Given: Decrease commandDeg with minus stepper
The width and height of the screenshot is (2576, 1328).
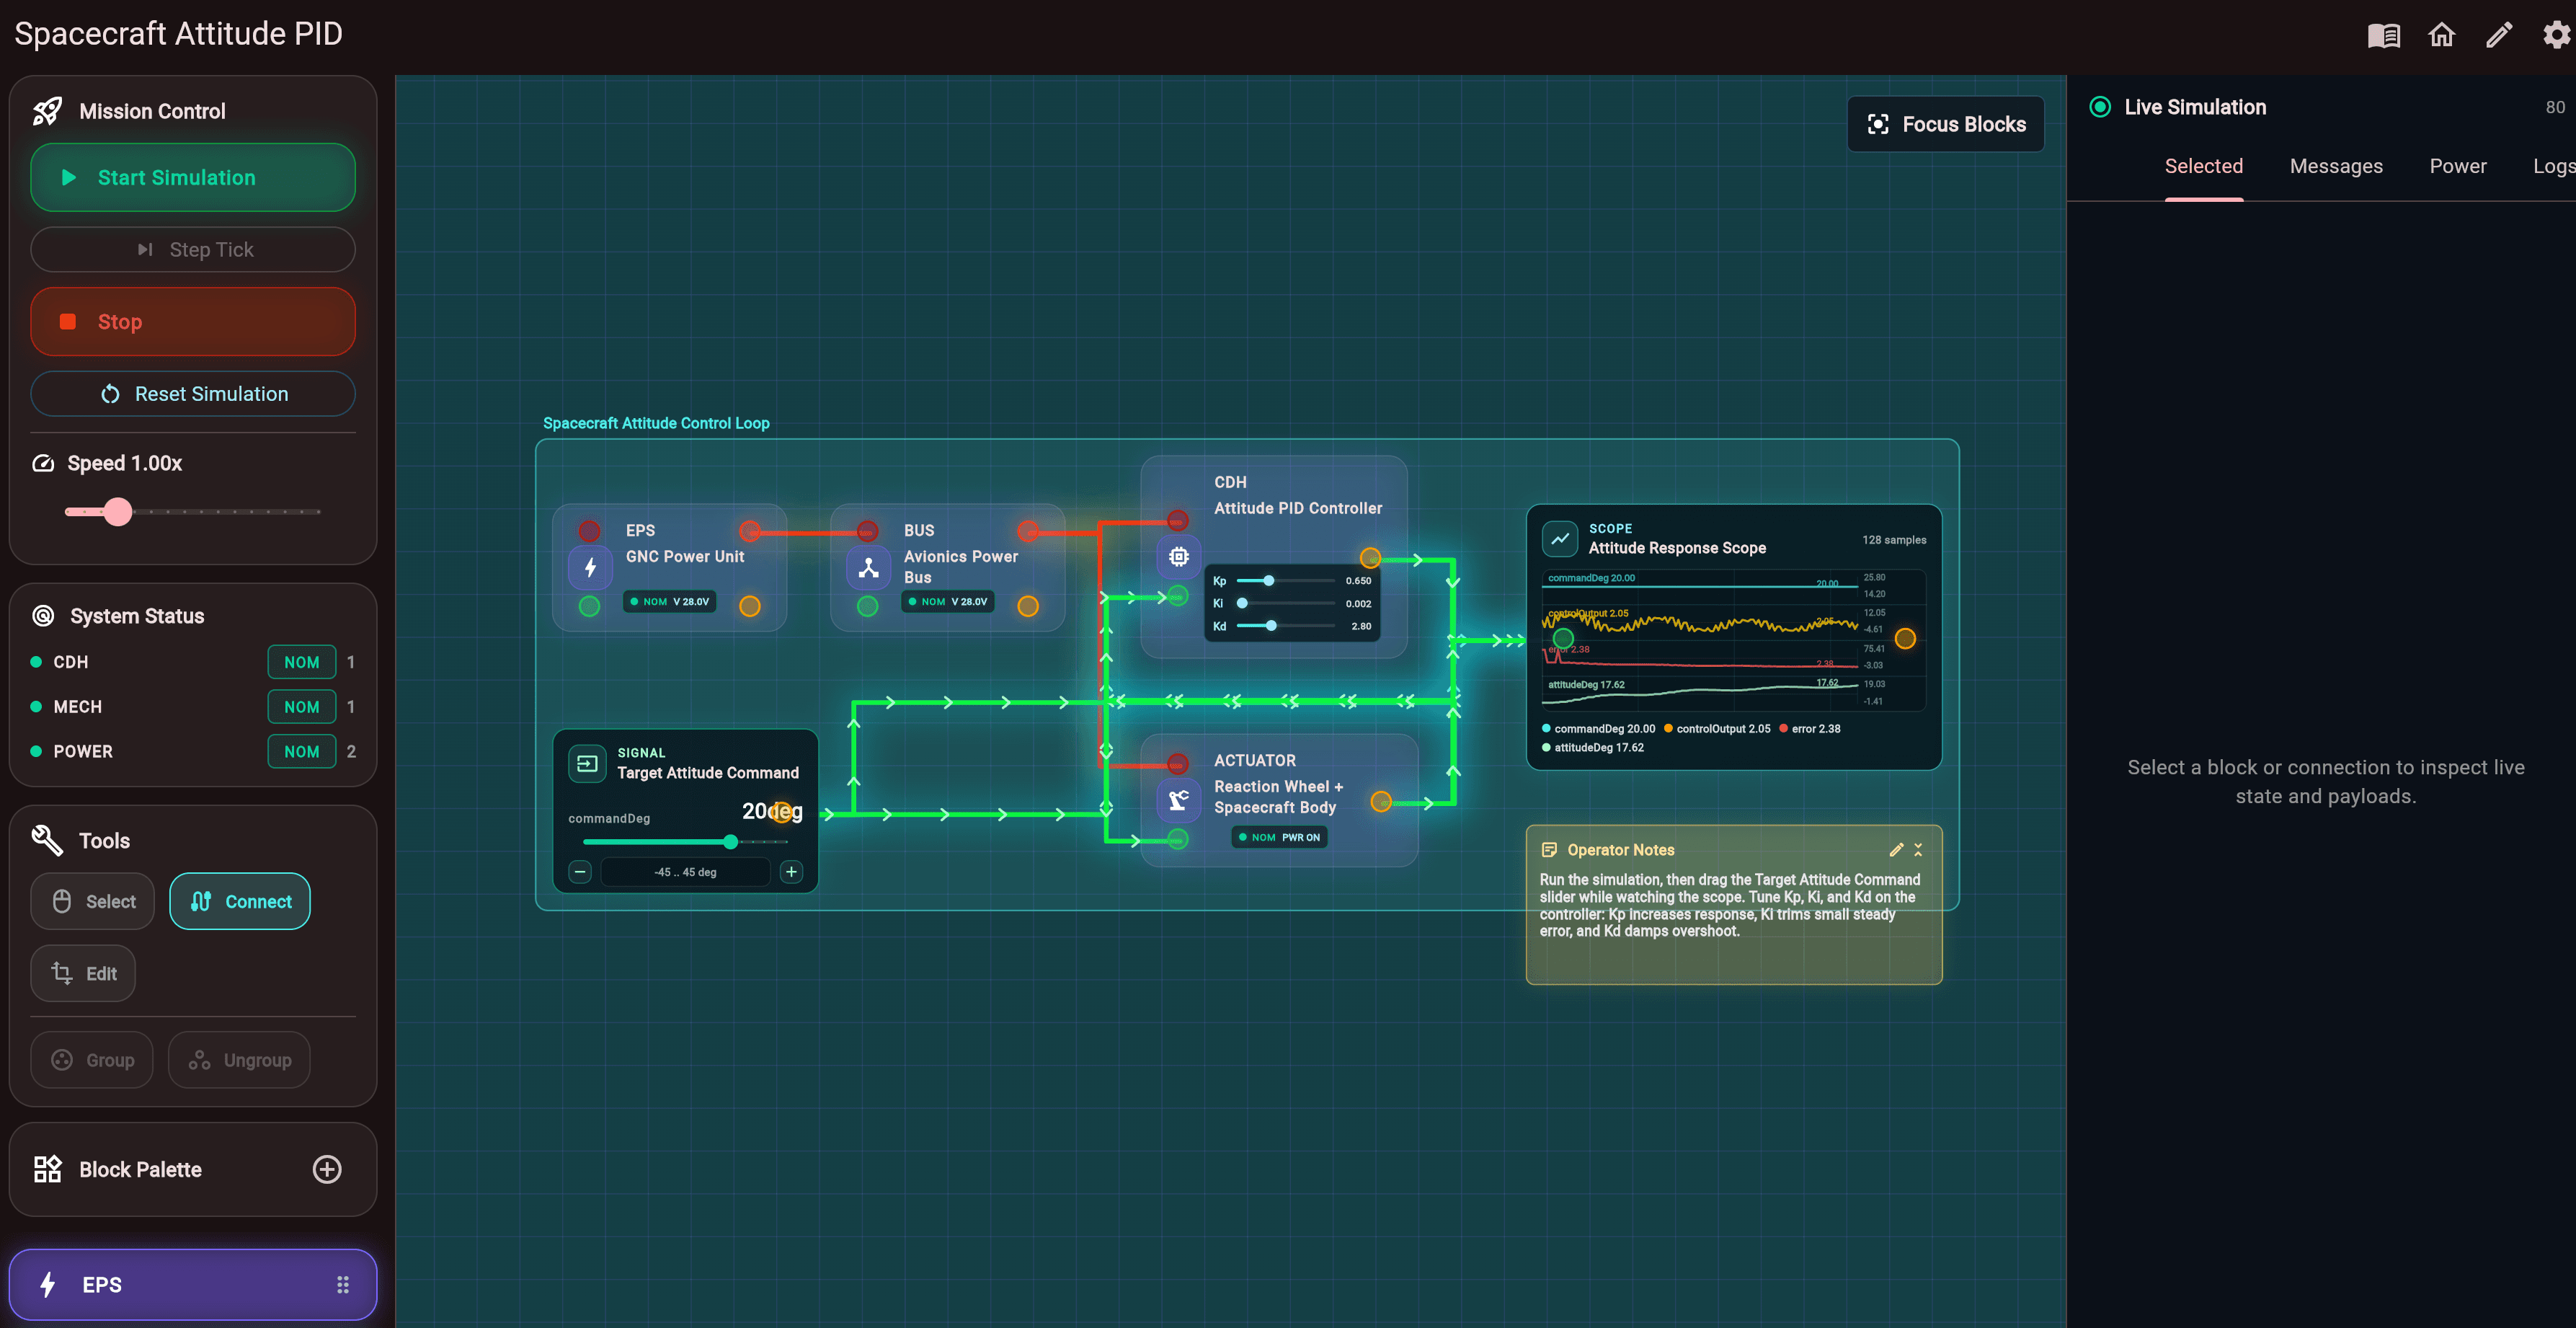Looking at the screenshot, I should [x=580, y=872].
